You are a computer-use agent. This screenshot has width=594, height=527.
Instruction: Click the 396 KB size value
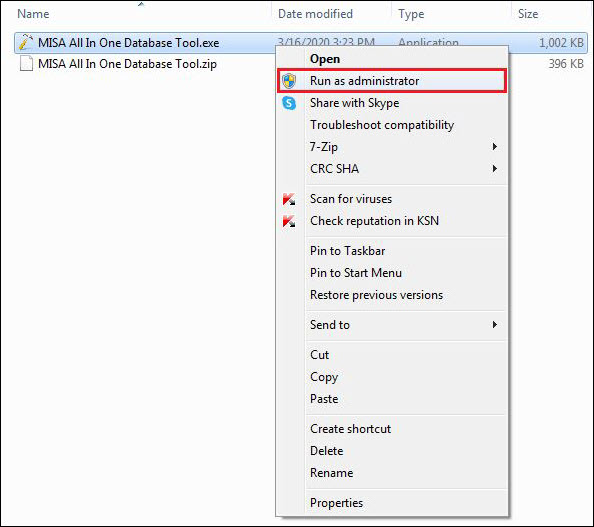[x=566, y=64]
